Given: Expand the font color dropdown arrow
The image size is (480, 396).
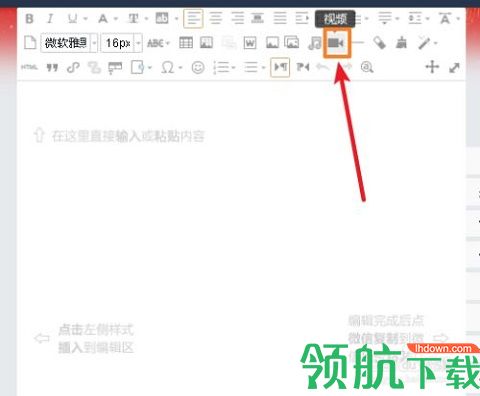Looking at the screenshot, I should point(116,19).
